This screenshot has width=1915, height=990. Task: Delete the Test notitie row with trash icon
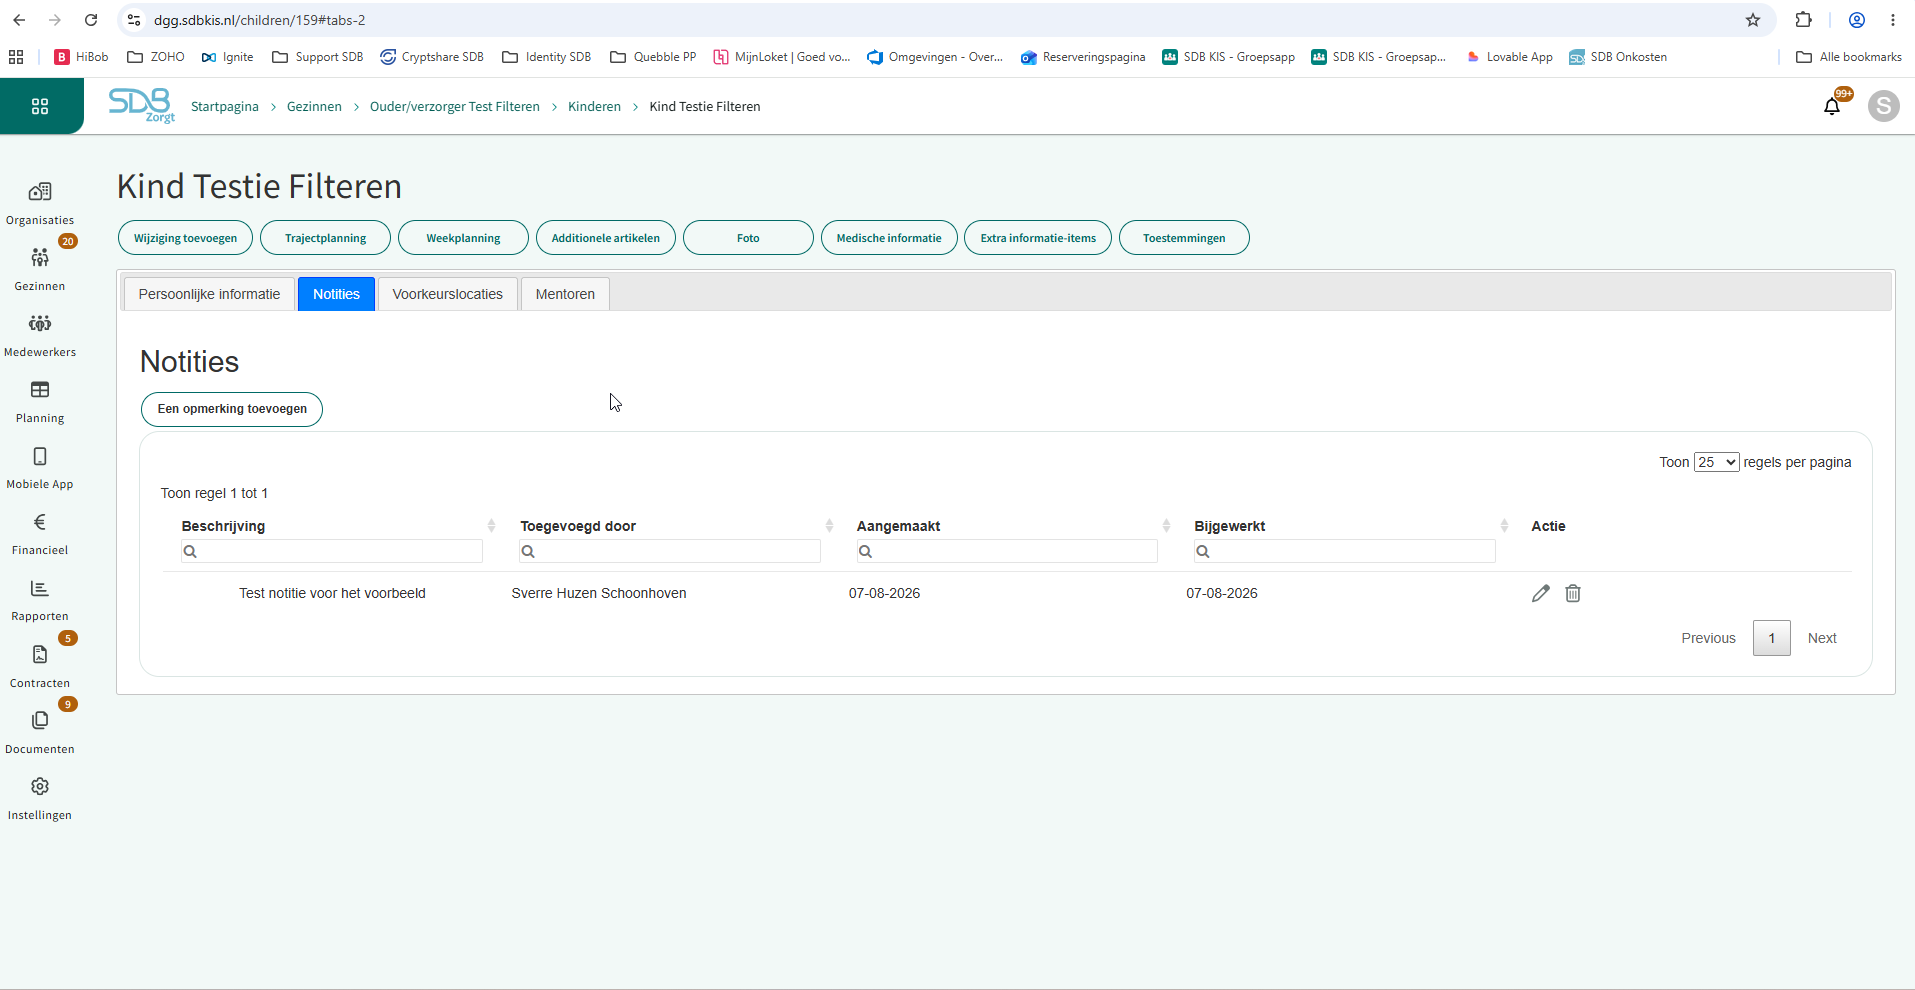[x=1573, y=593]
